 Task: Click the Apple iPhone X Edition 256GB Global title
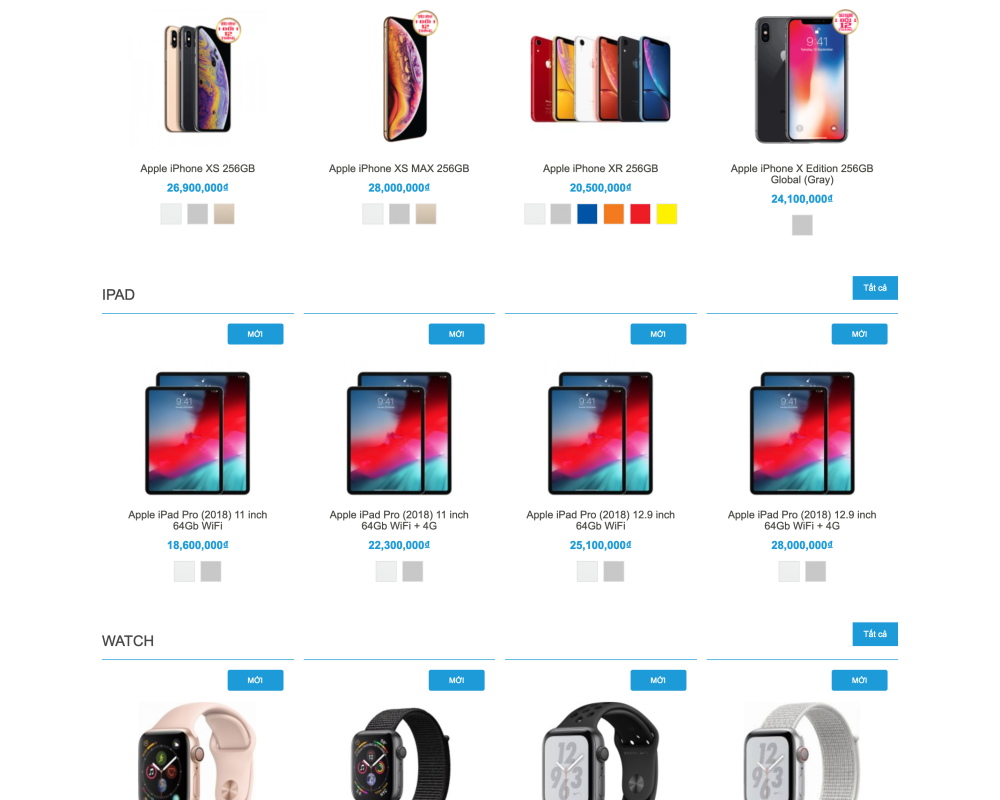(802, 174)
